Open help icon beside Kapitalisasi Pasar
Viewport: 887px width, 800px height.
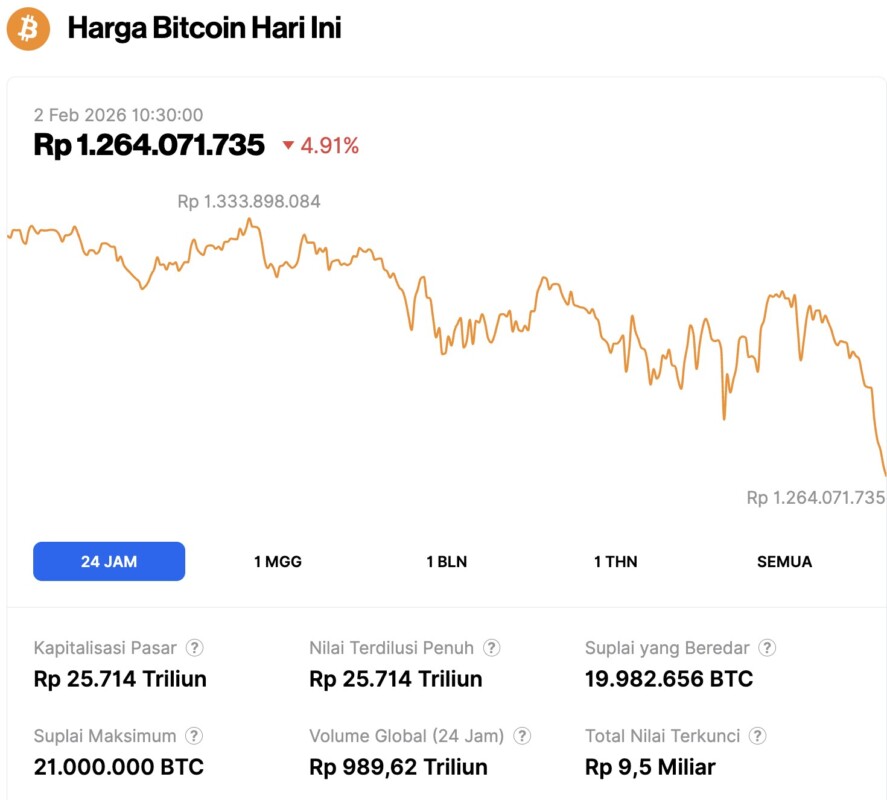[x=196, y=648]
